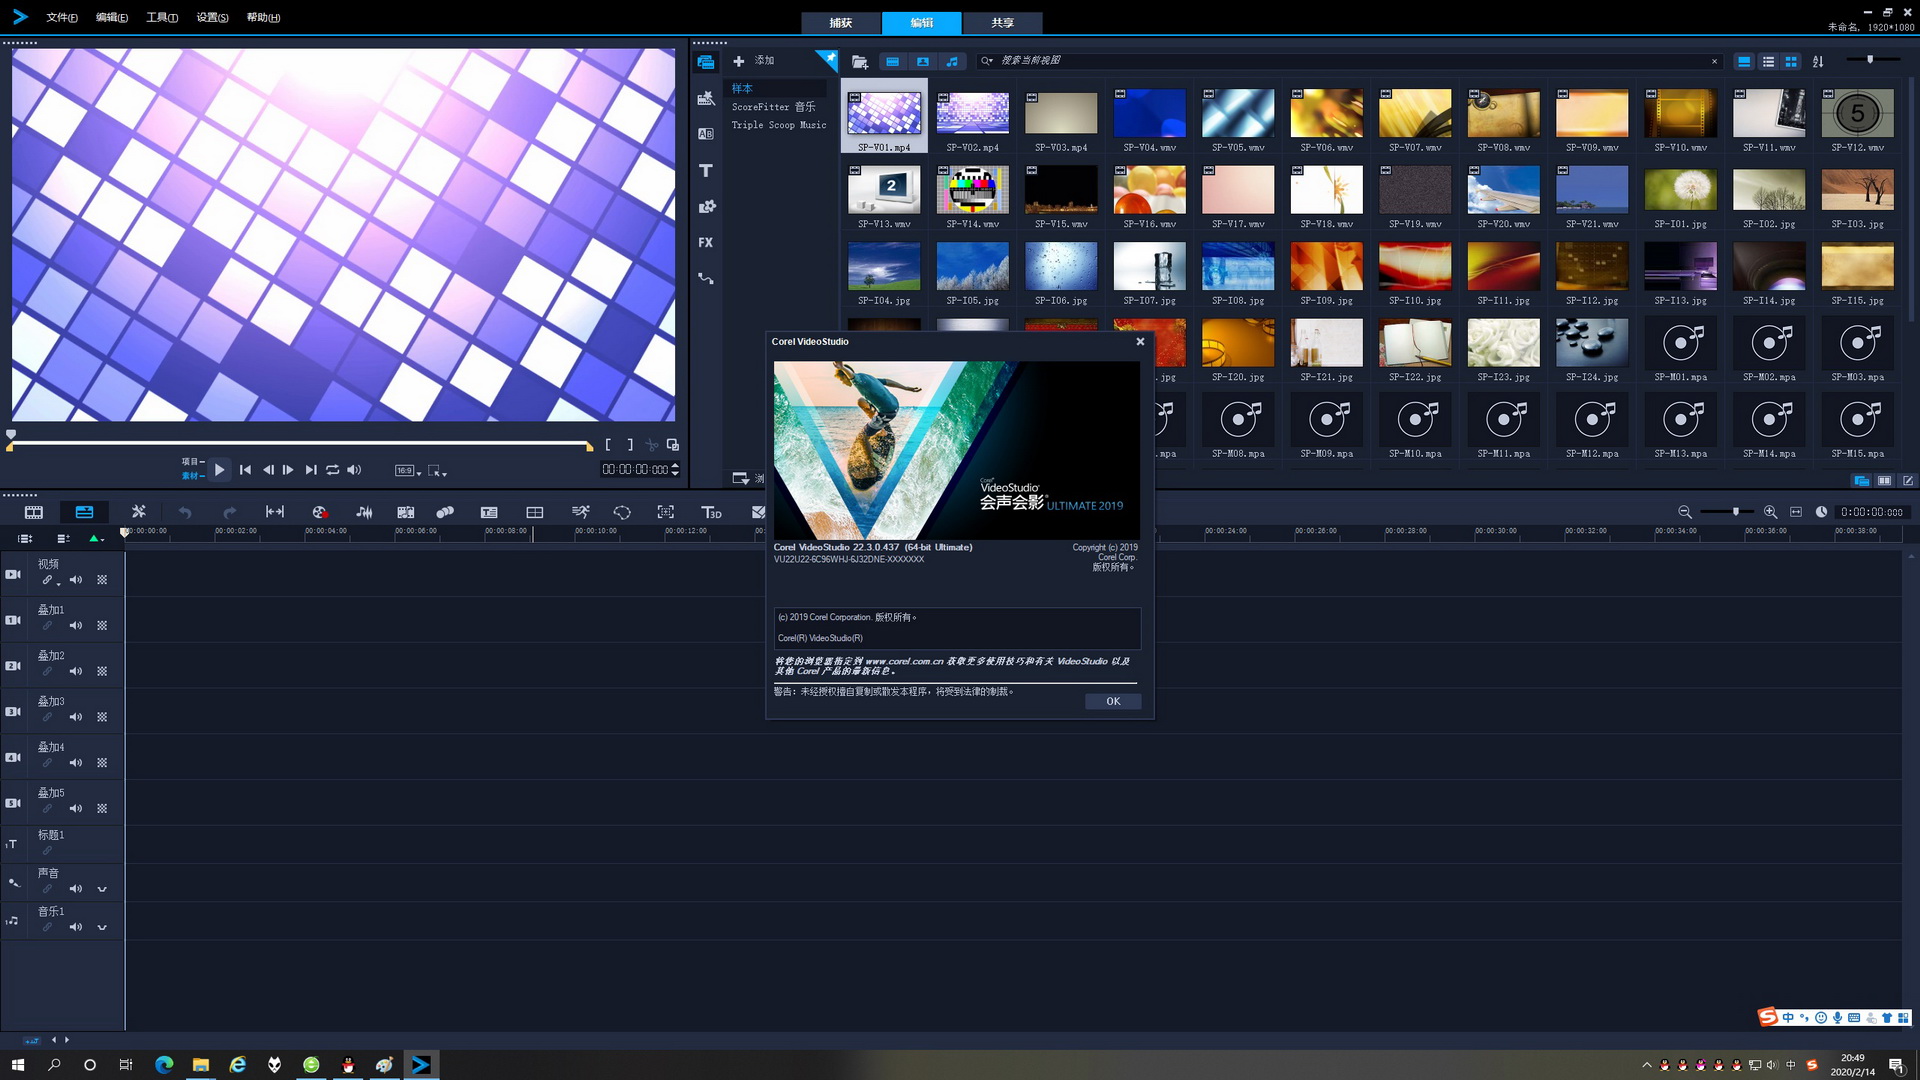Open the Multi-Camera Editor icon
The height and width of the screenshot is (1080, 1920).
point(535,512)
